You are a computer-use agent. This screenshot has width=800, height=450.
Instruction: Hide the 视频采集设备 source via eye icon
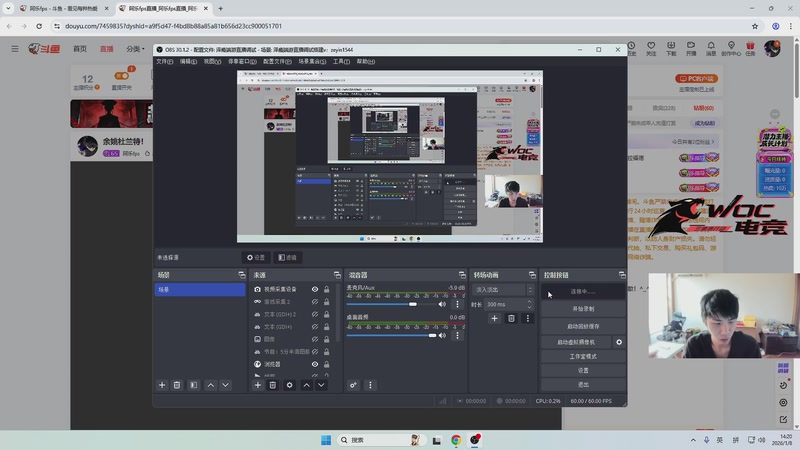click(x=315, y=289)
